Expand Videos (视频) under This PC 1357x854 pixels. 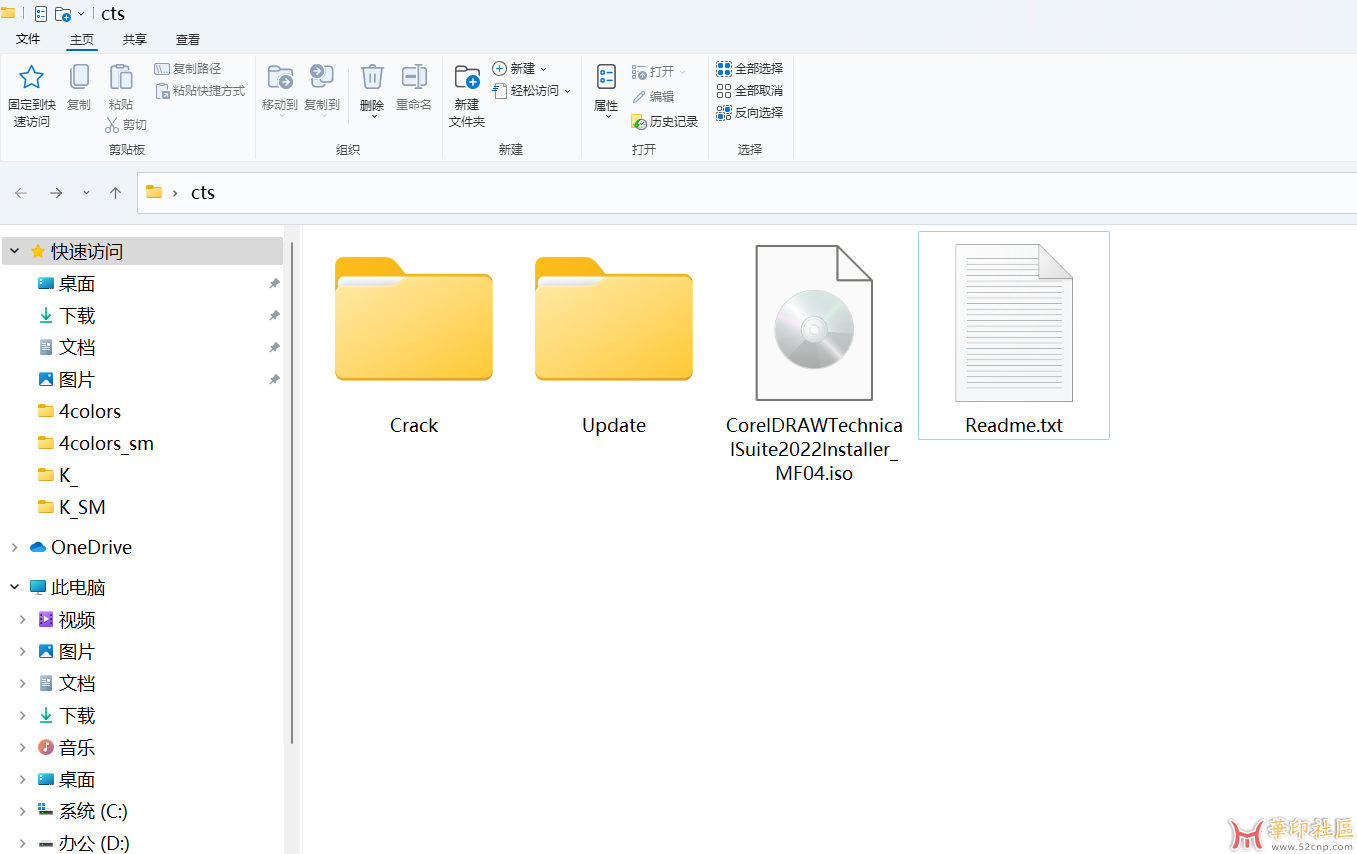(x=22, y=620)
